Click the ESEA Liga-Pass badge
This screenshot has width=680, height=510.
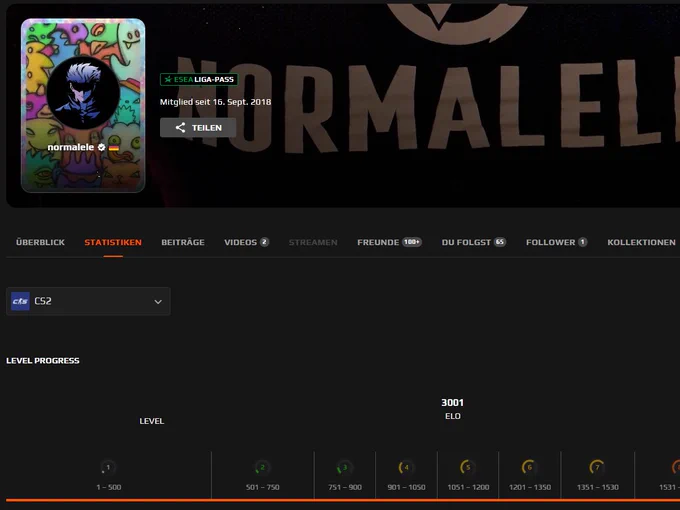199,79
